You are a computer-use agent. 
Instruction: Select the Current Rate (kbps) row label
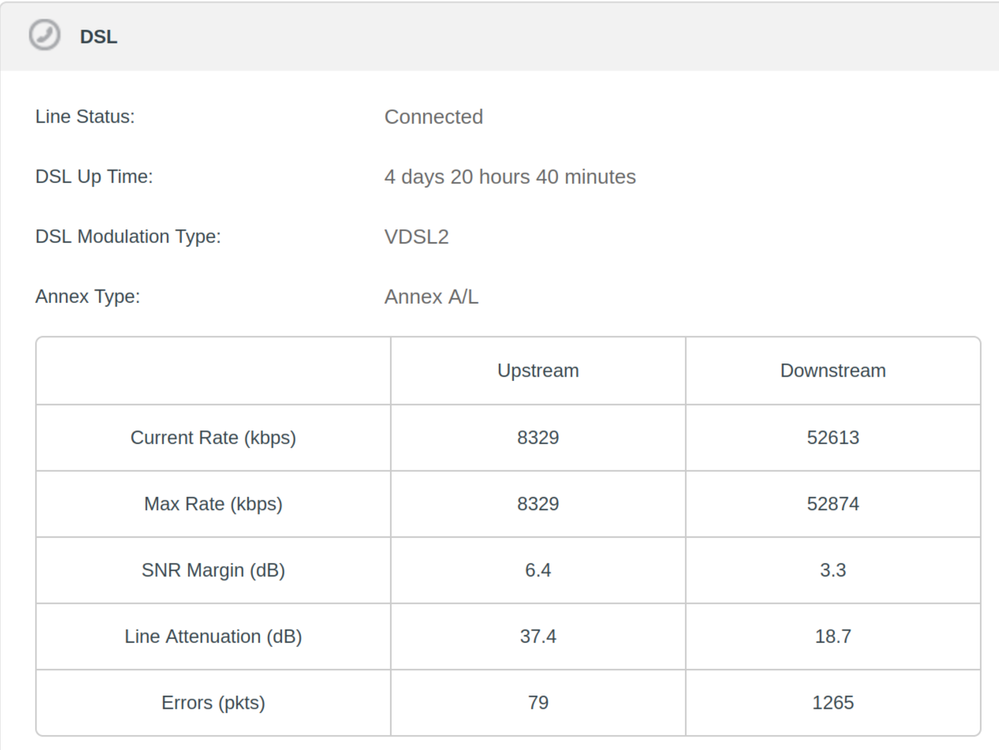tap(213, 438)
